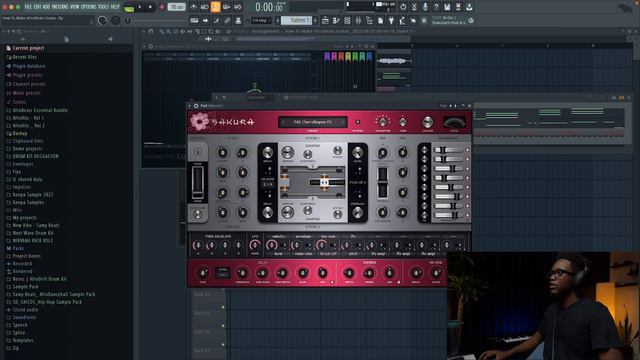The height and width of the screenshot is (360, 640).
Task: Toggle the LED beside the bottom harmonic slider
Action: [x=467, y=215]
